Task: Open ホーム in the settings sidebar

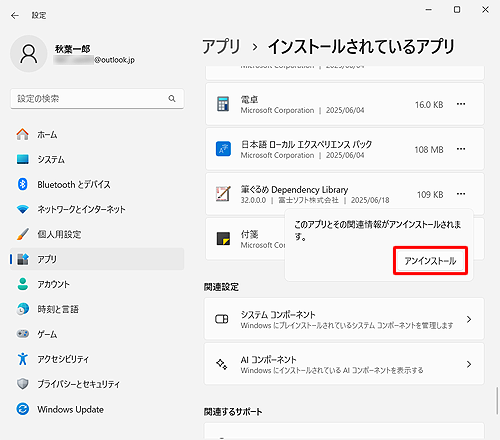Action: click(97, 134)
